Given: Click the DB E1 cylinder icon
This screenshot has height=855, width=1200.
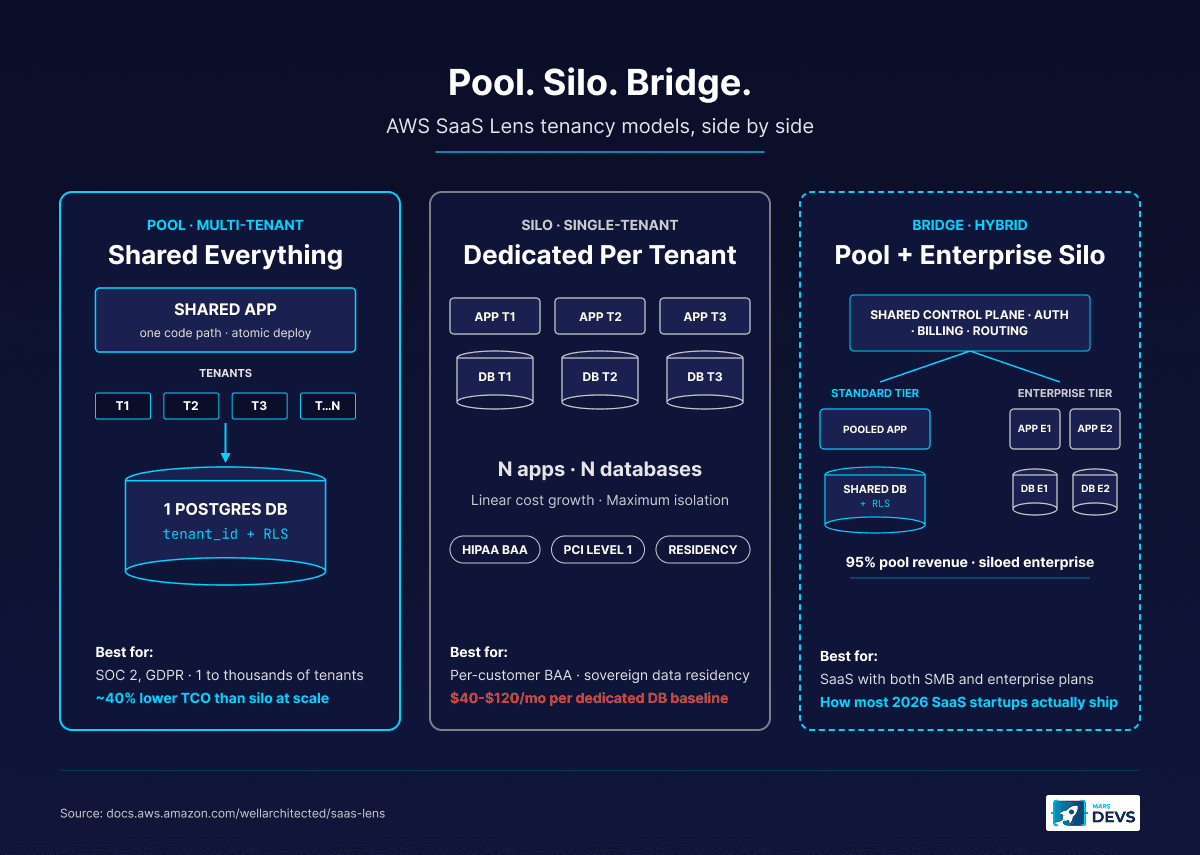Looking at the screenshot, I should coord(1035,490).
